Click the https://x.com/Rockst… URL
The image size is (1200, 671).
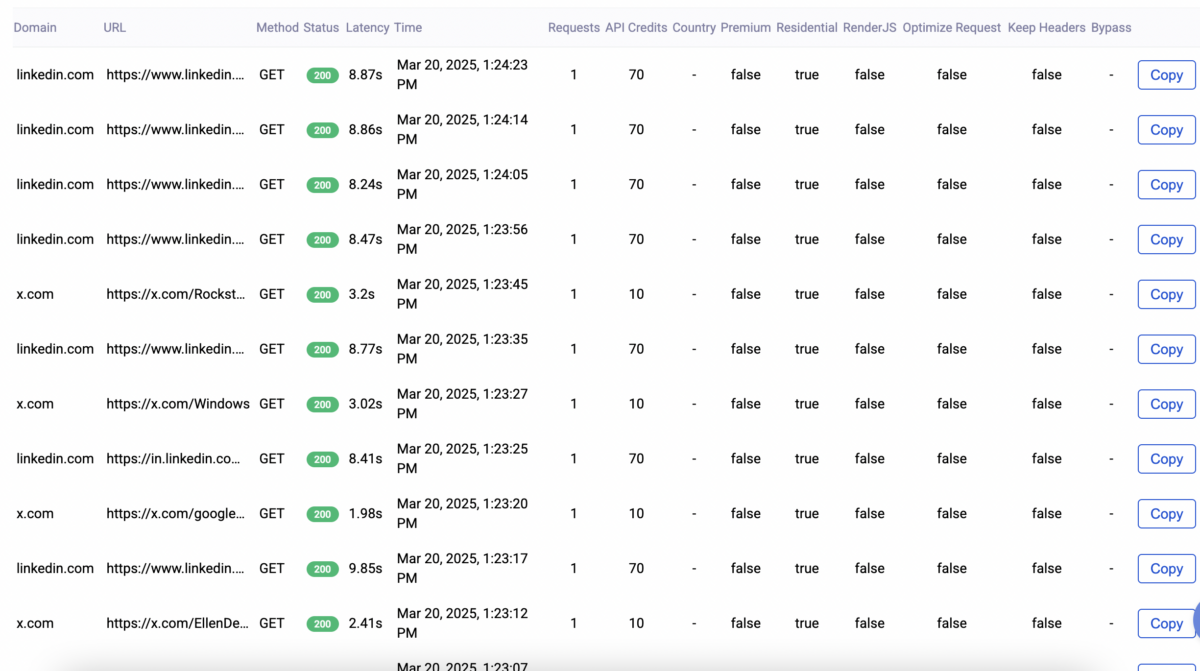click(x=176, y=294)
